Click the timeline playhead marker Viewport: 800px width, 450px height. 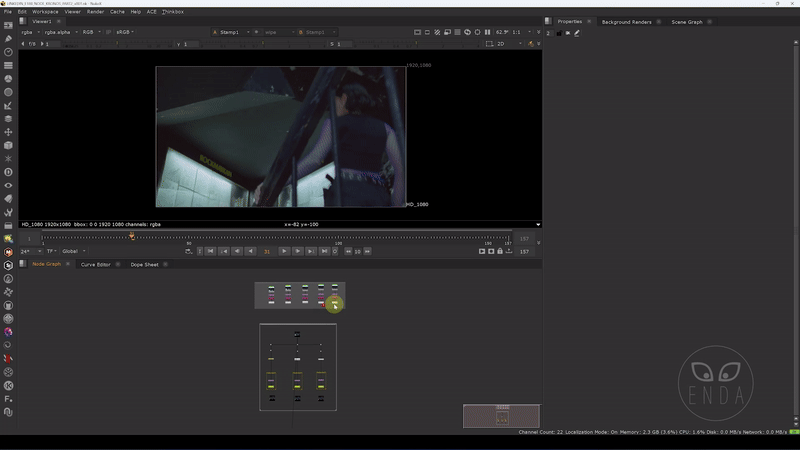tap(131, 237)
